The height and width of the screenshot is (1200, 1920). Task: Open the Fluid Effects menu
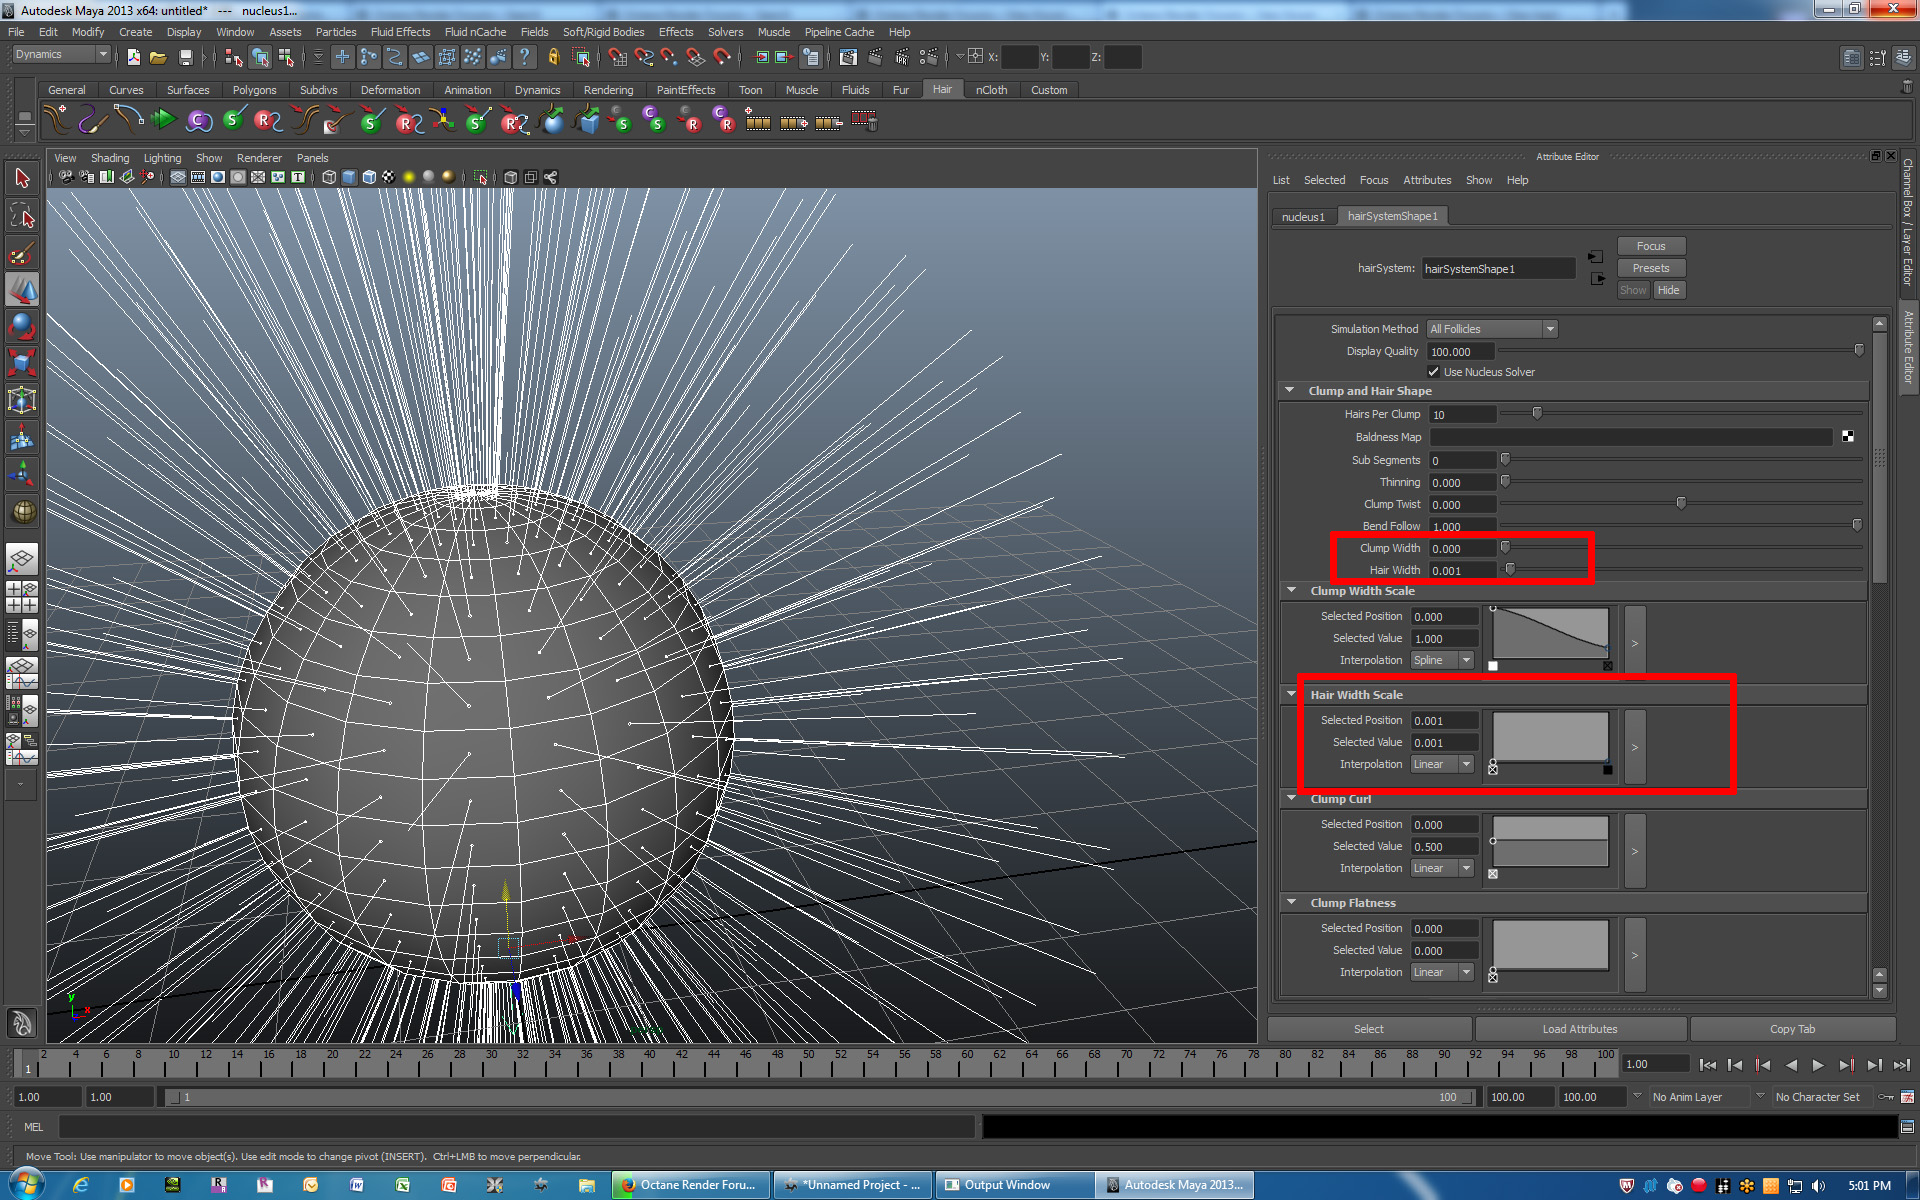point(400,32)
